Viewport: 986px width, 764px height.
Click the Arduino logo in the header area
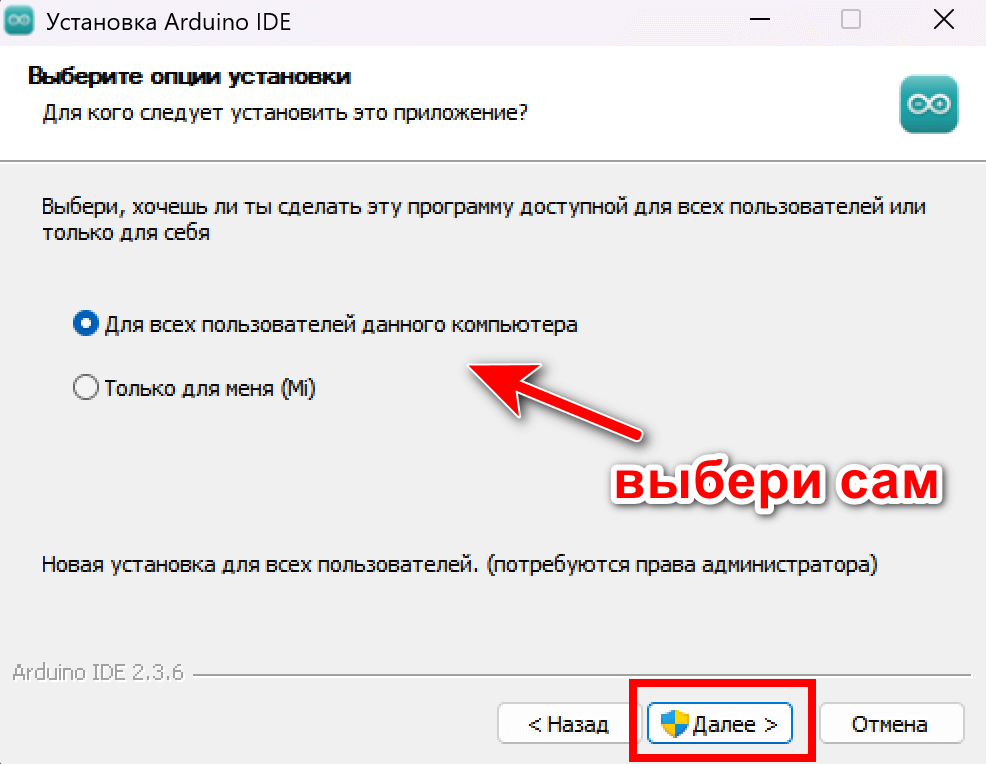928,104
